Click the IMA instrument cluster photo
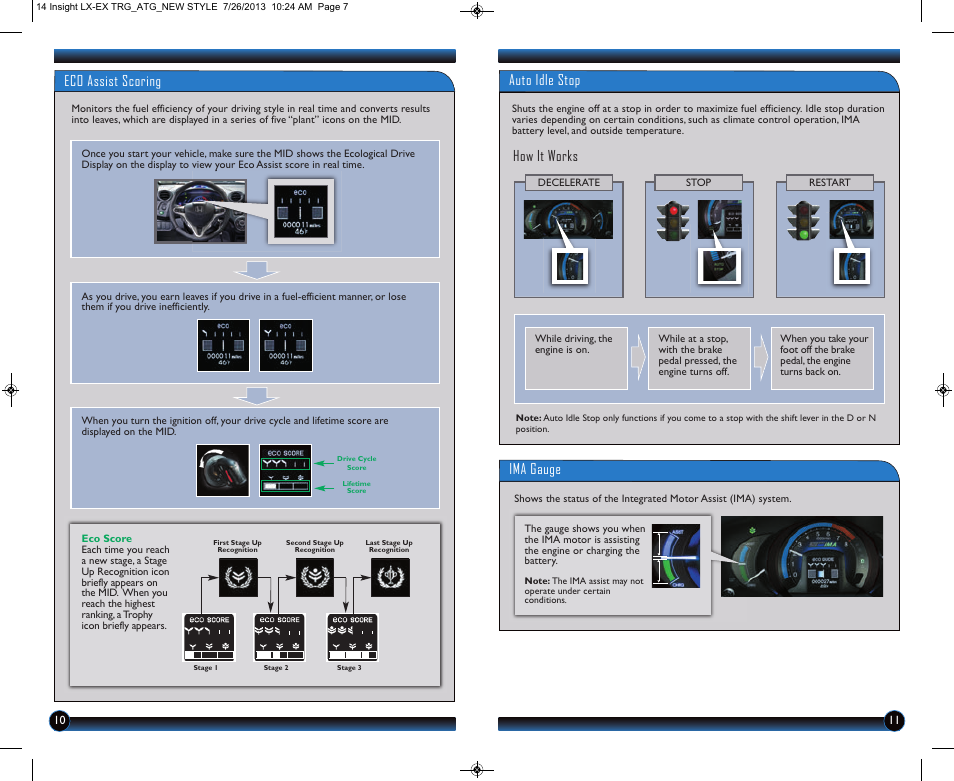The height and width of the screenshot is (781, 954). [801, 557]
